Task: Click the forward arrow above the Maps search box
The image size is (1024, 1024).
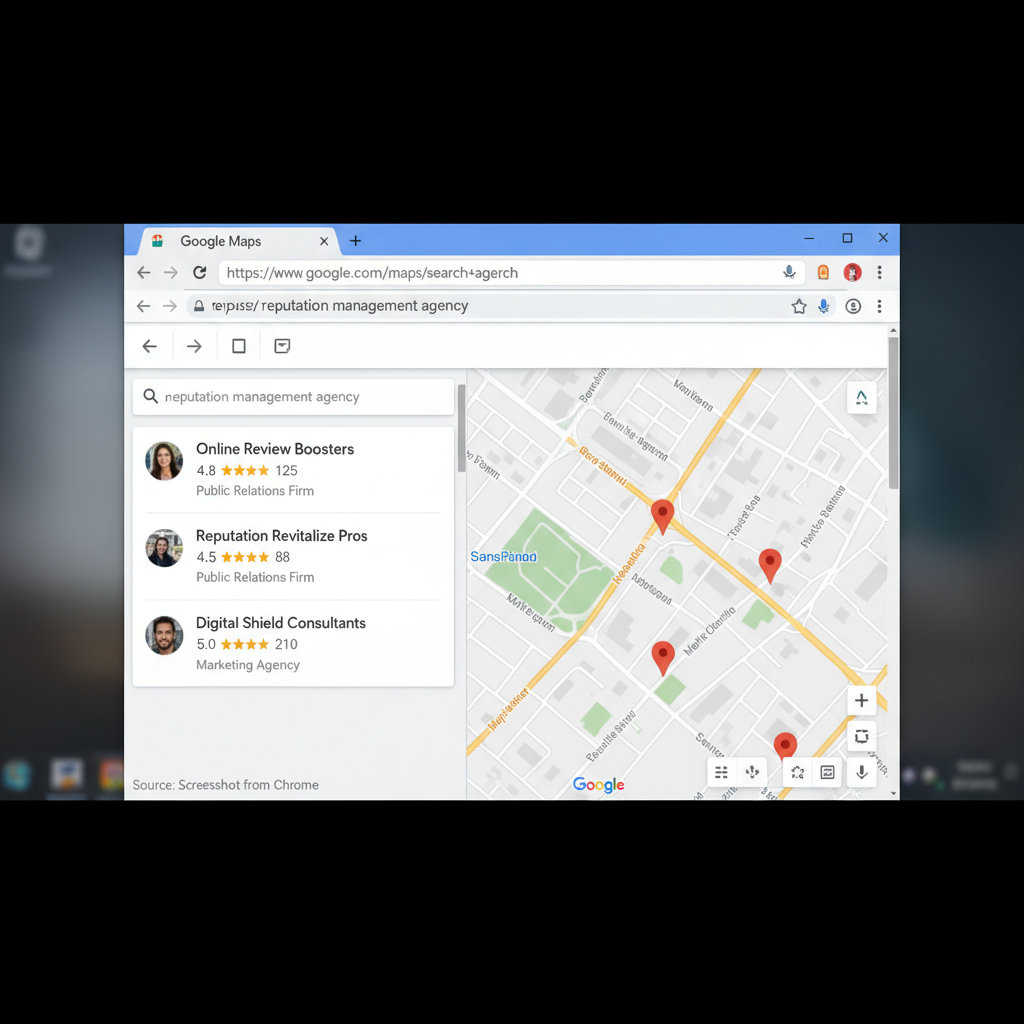Action: pyautogui.click(x=194, y=346)
